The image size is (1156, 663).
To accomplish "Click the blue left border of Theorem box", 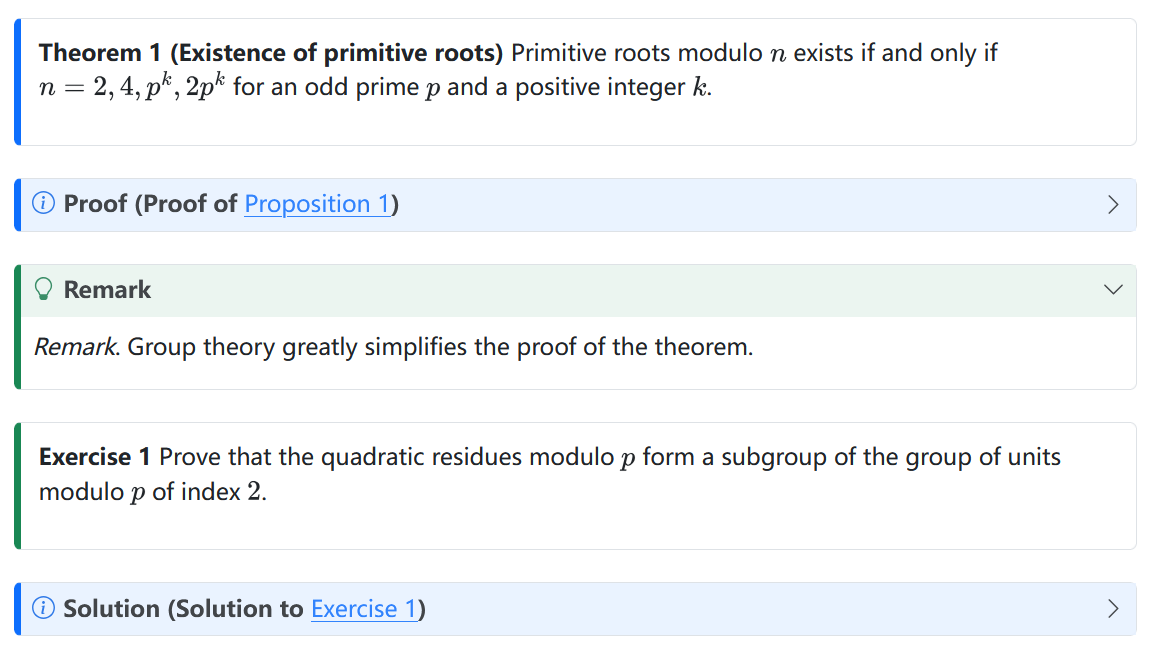I will [x=18, y=82].
